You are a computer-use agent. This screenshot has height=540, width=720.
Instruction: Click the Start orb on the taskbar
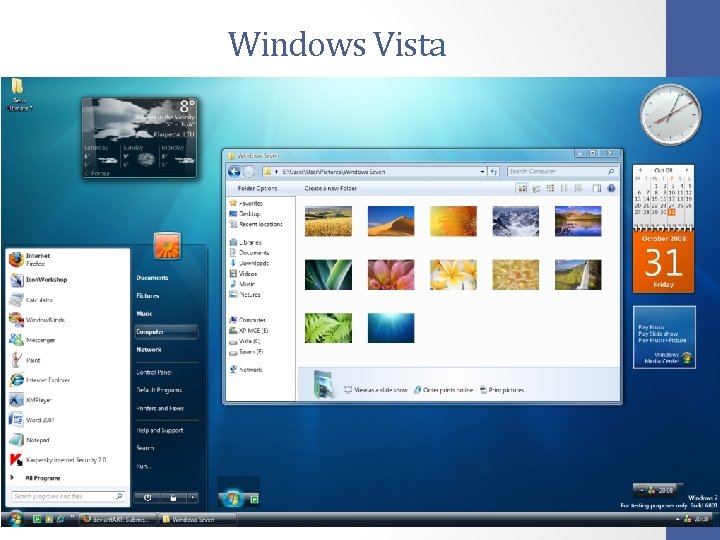point(14,519)
